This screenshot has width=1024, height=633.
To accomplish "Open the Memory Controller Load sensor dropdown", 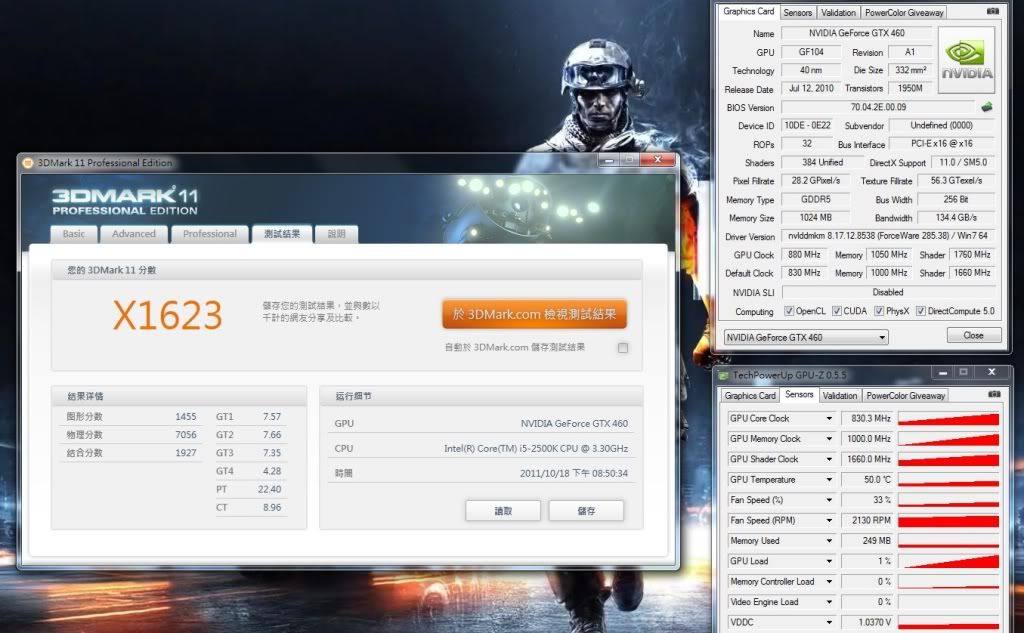I will point(829,581).
